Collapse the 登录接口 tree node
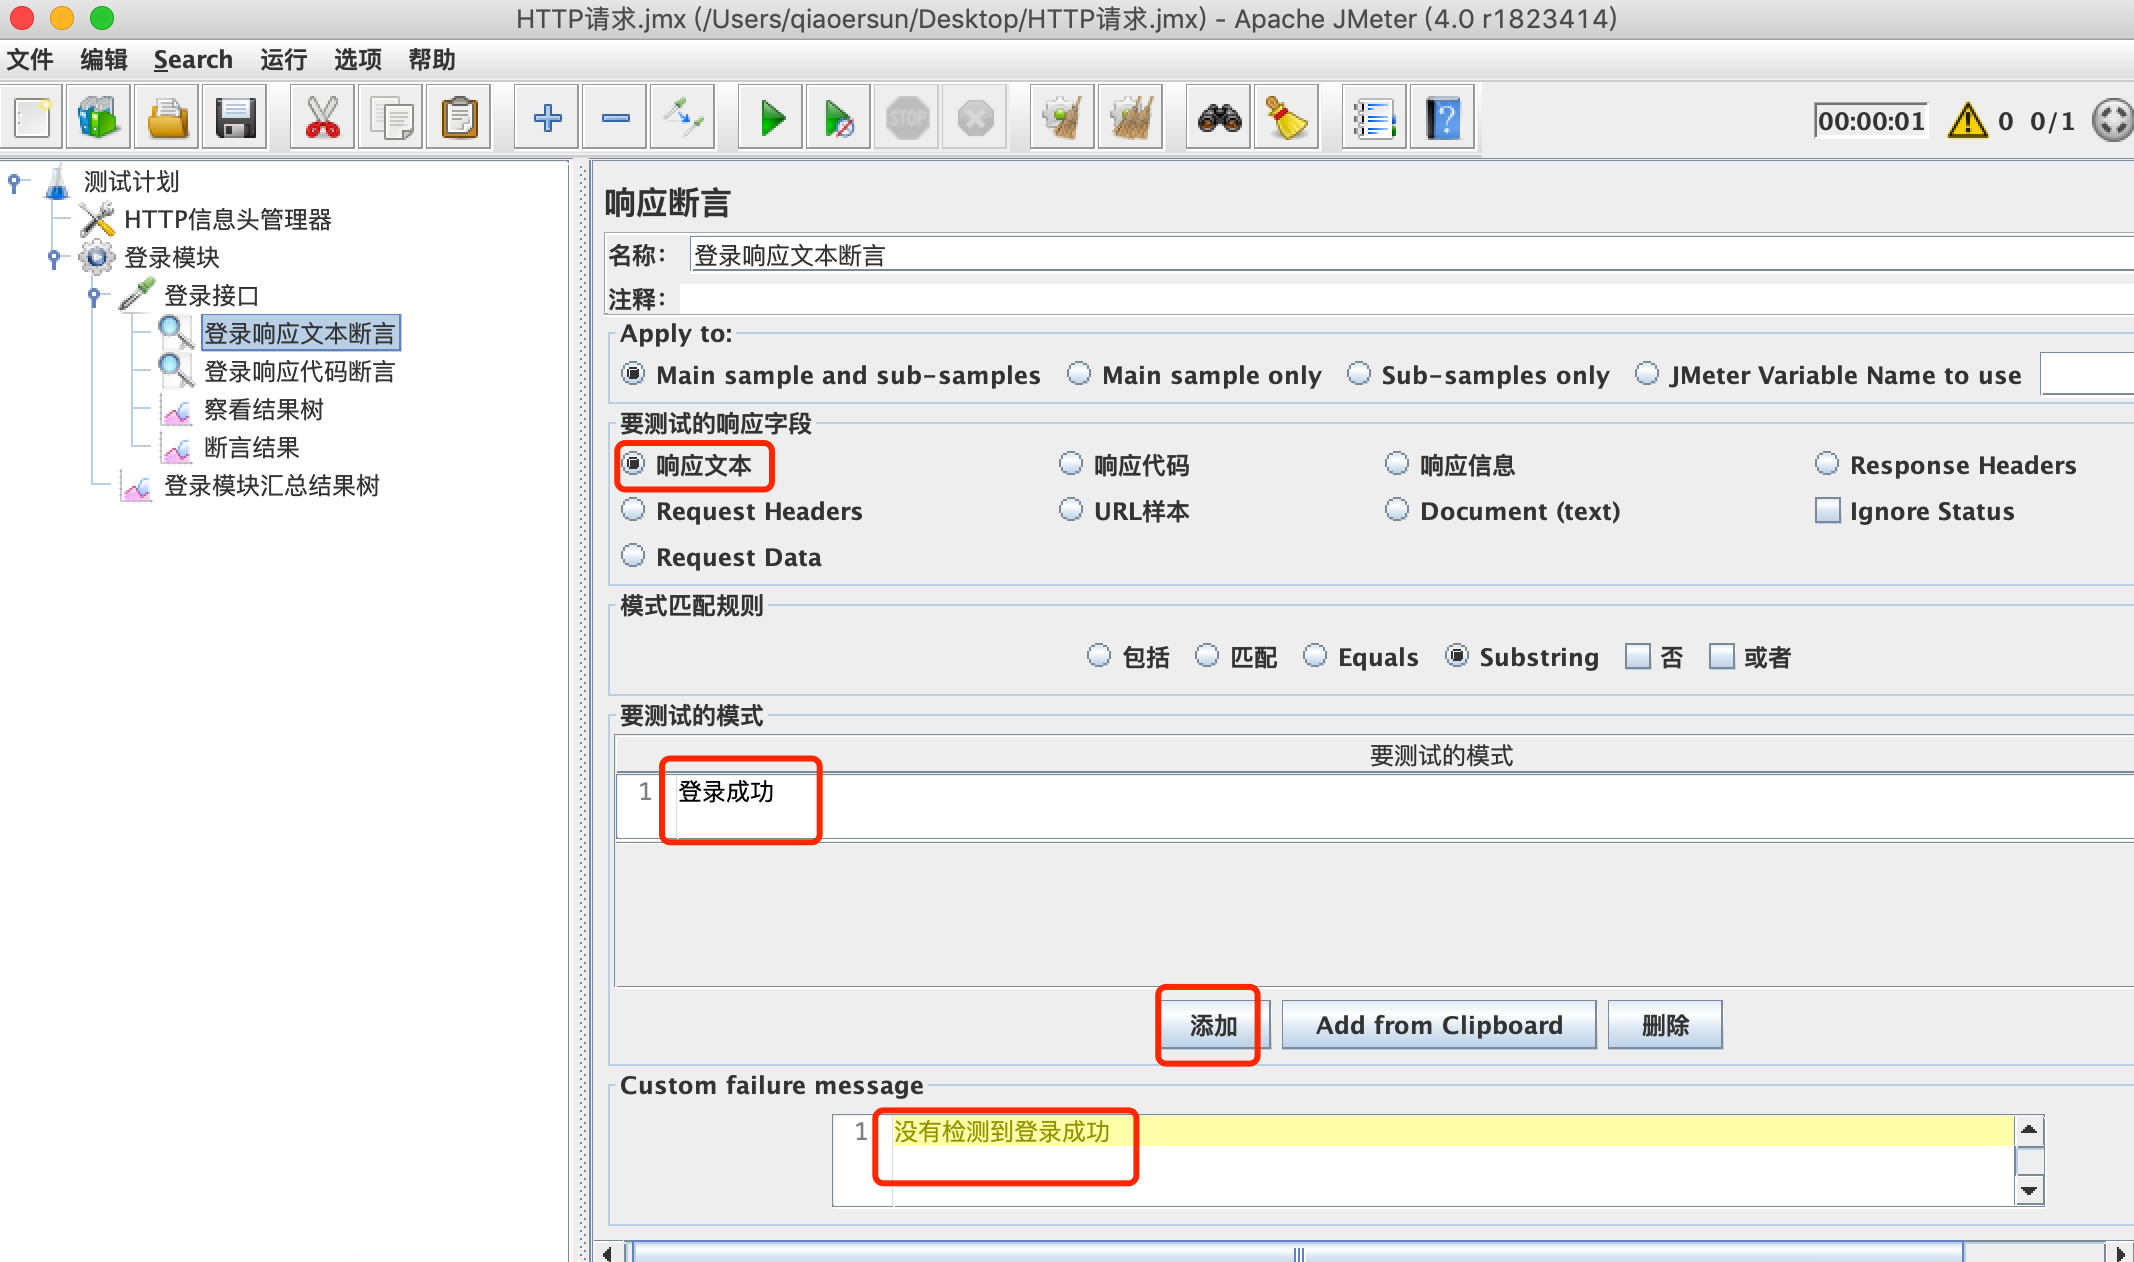The height and width of the screenshot is (1262, 2134). point(94,296)
